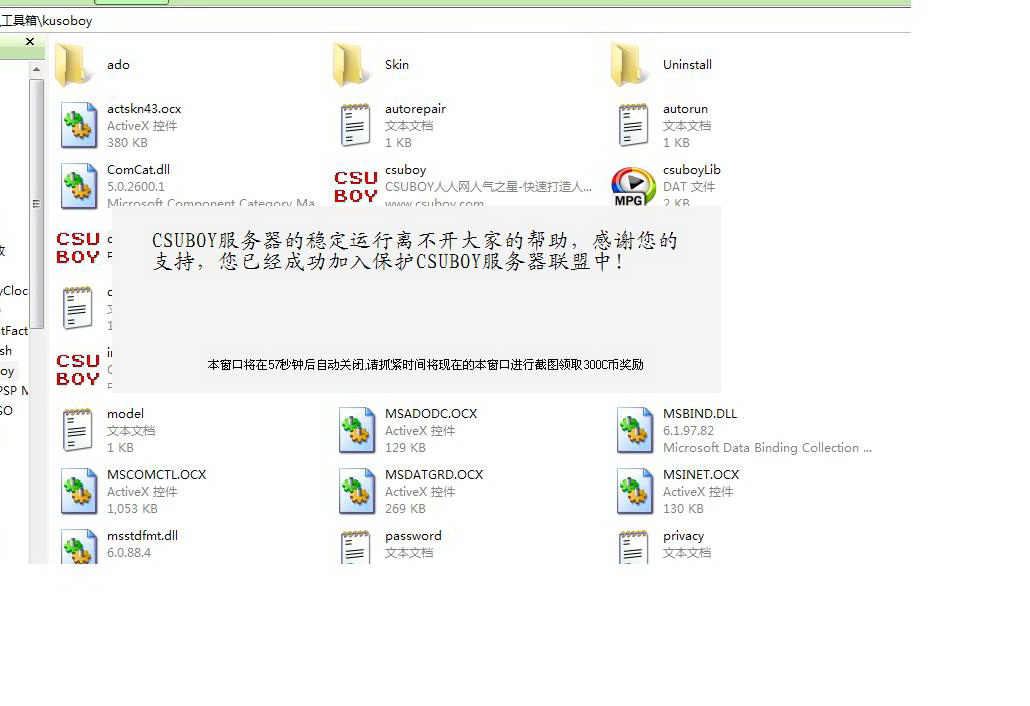Select the privacy text document icon
1030x706 pixels.
(633, 547)
